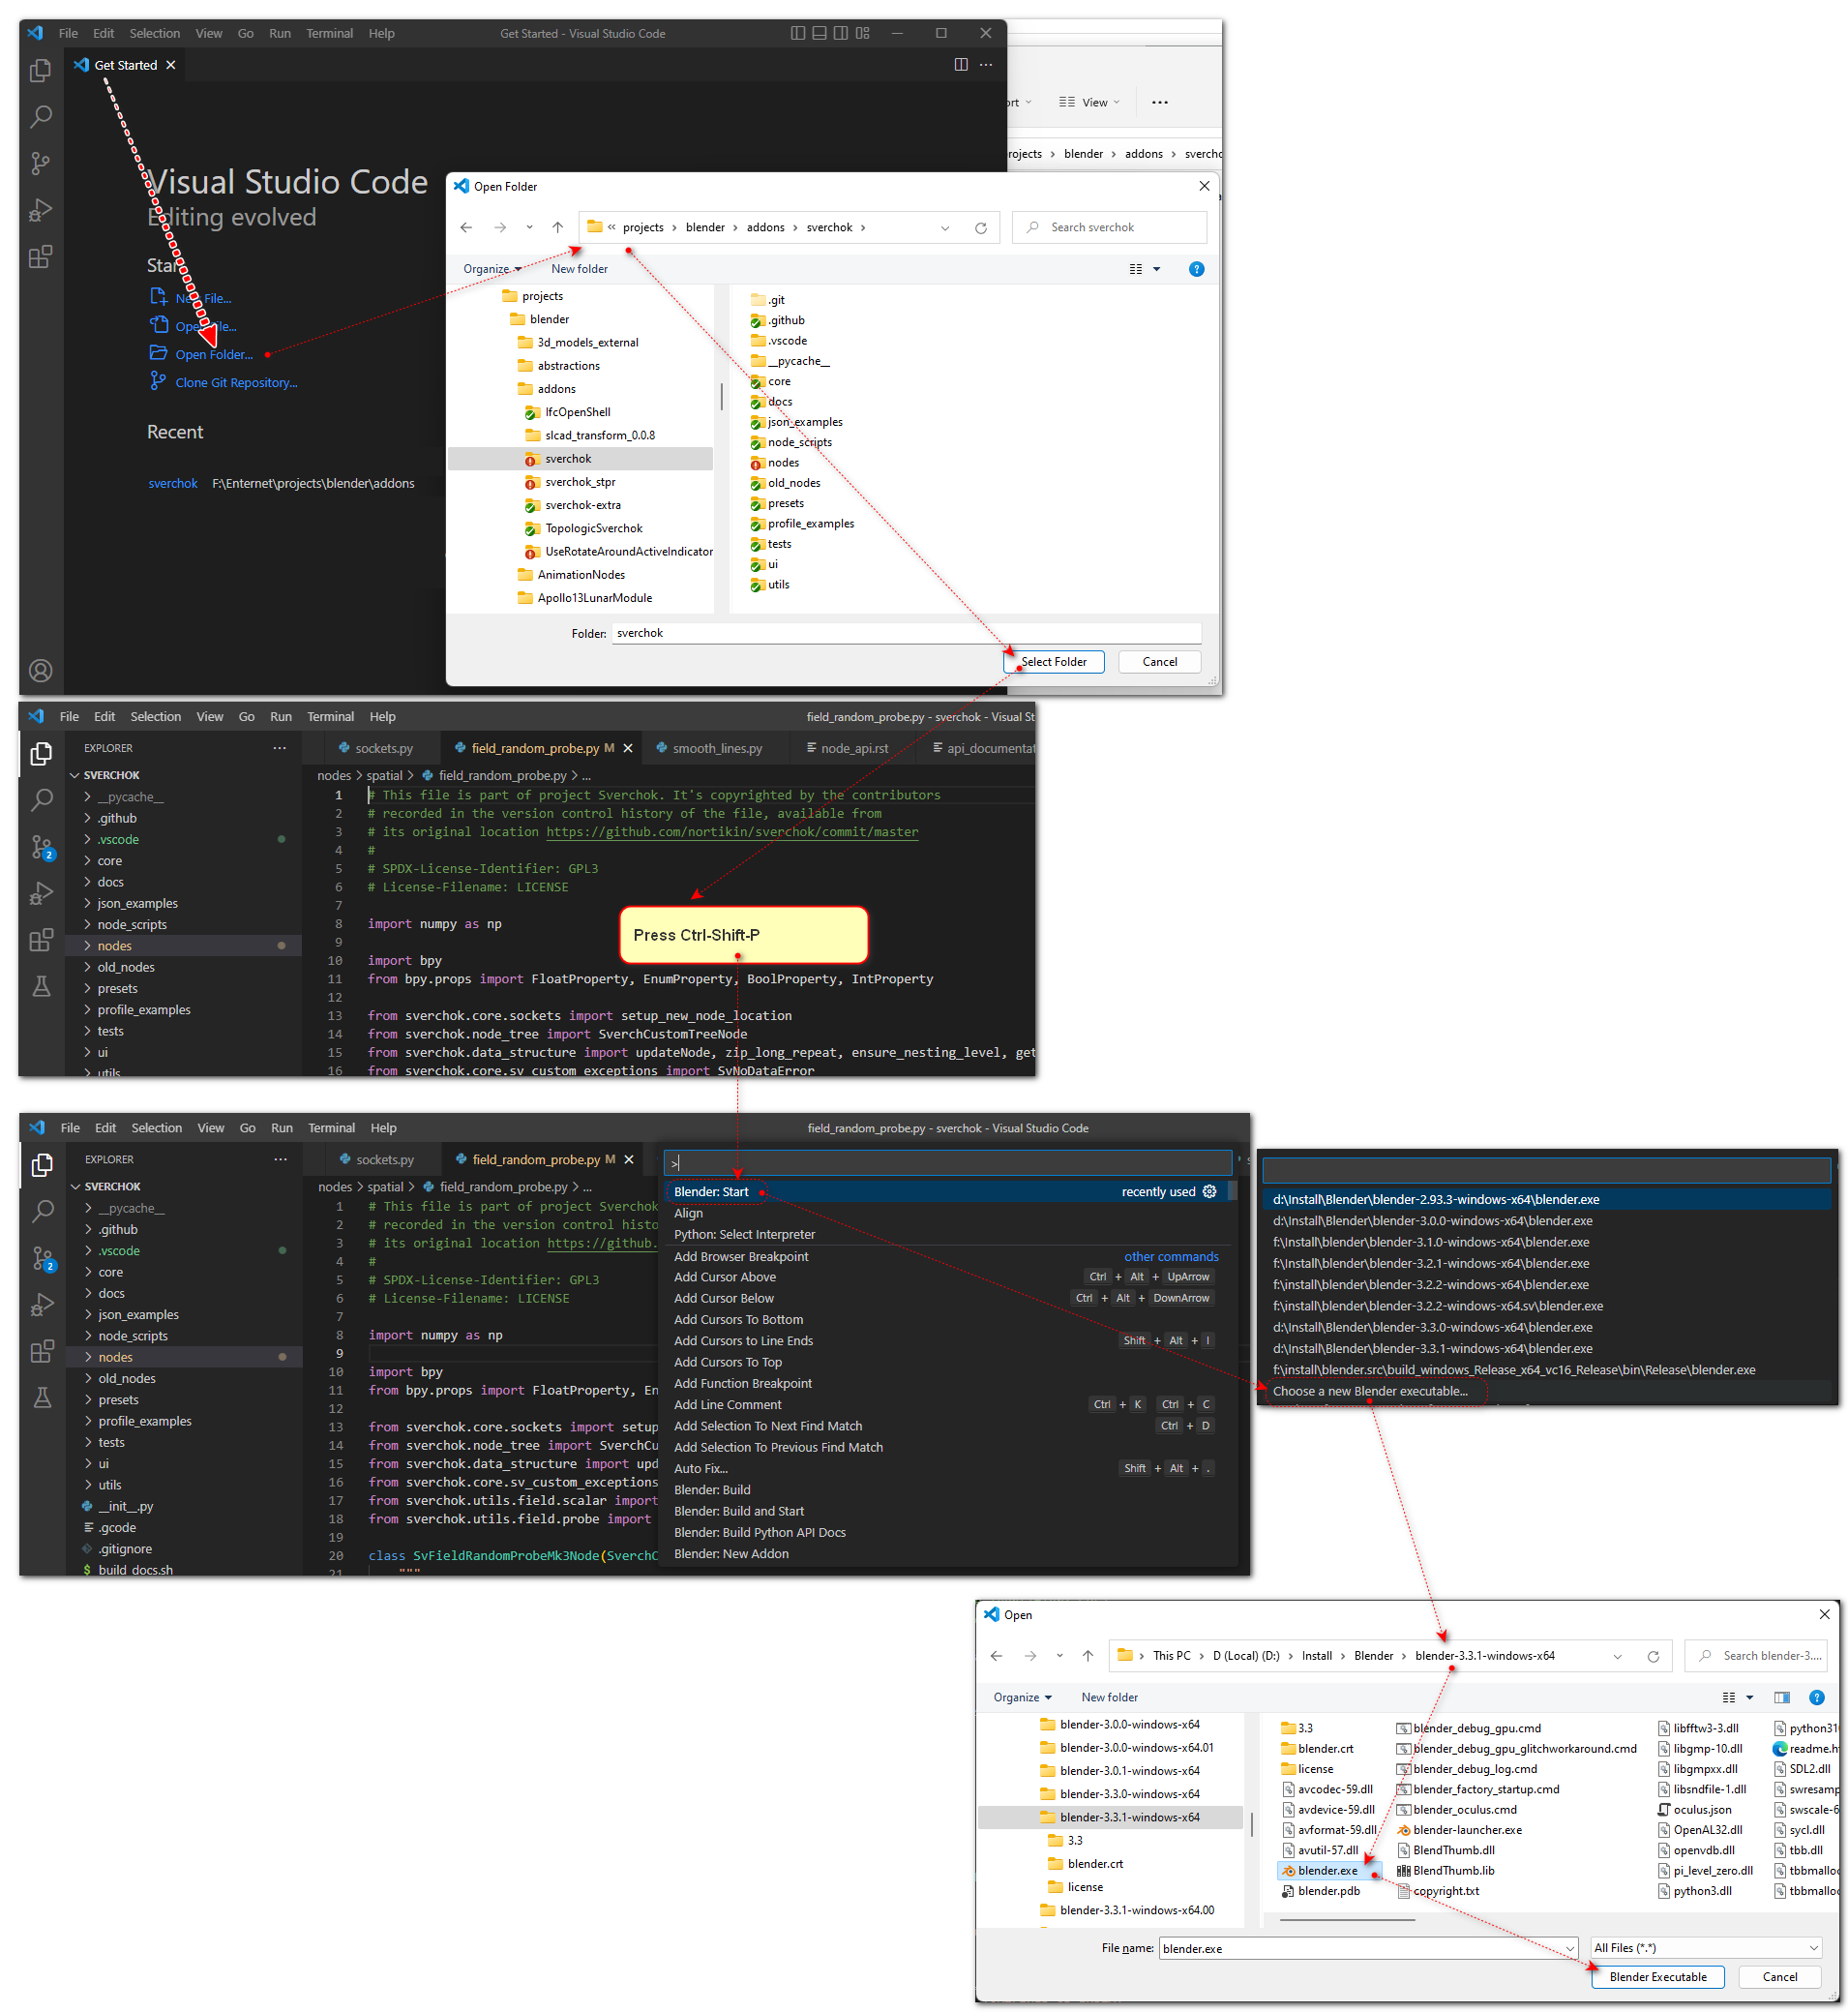Click the Accounts icon in the activity bar
Screen dimensions: 1848x2013
(41, 671)
